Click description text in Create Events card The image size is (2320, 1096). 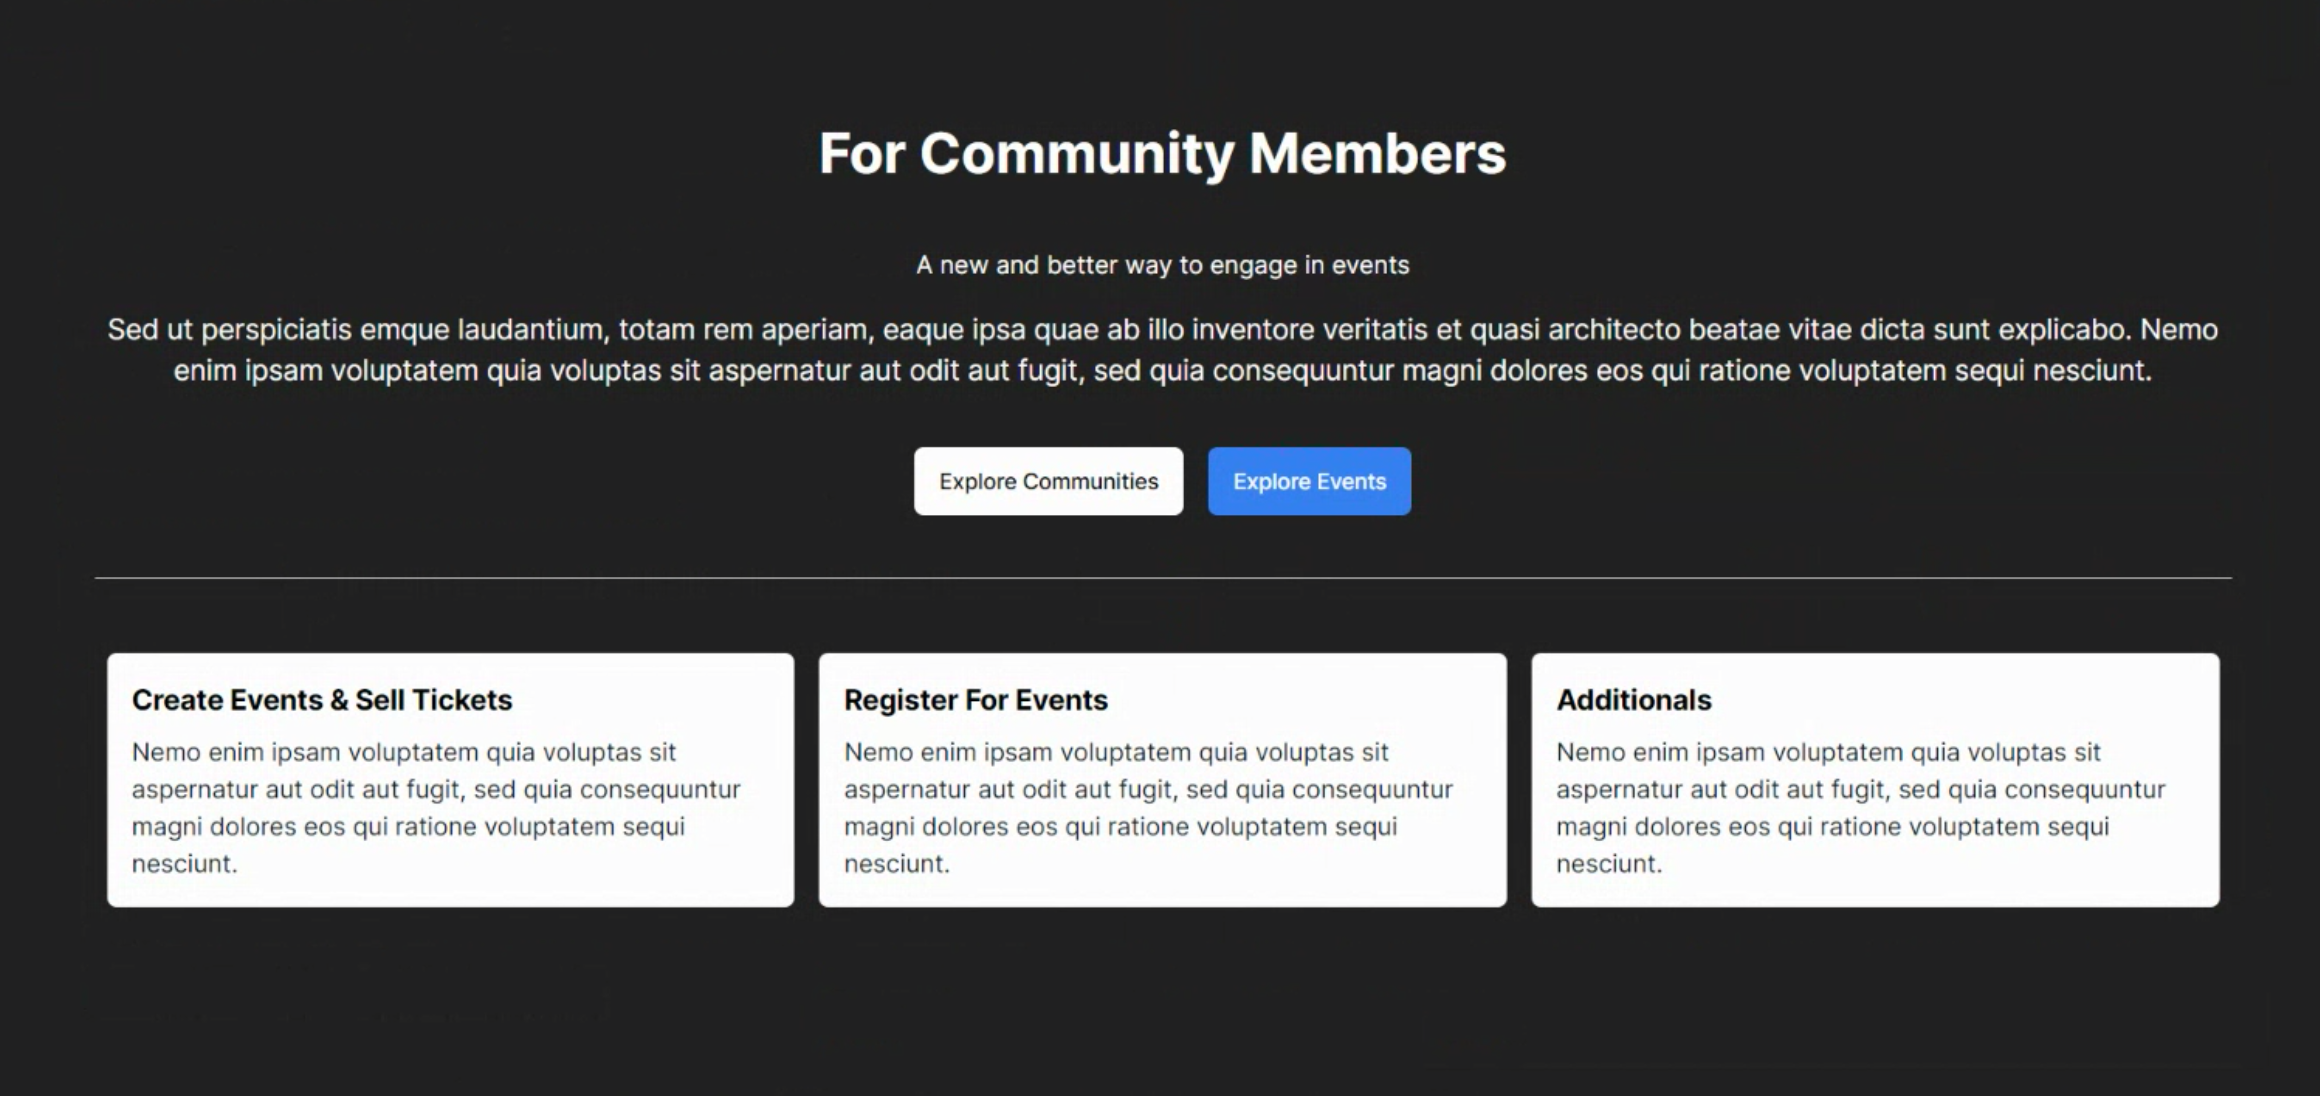click(435, 789)
